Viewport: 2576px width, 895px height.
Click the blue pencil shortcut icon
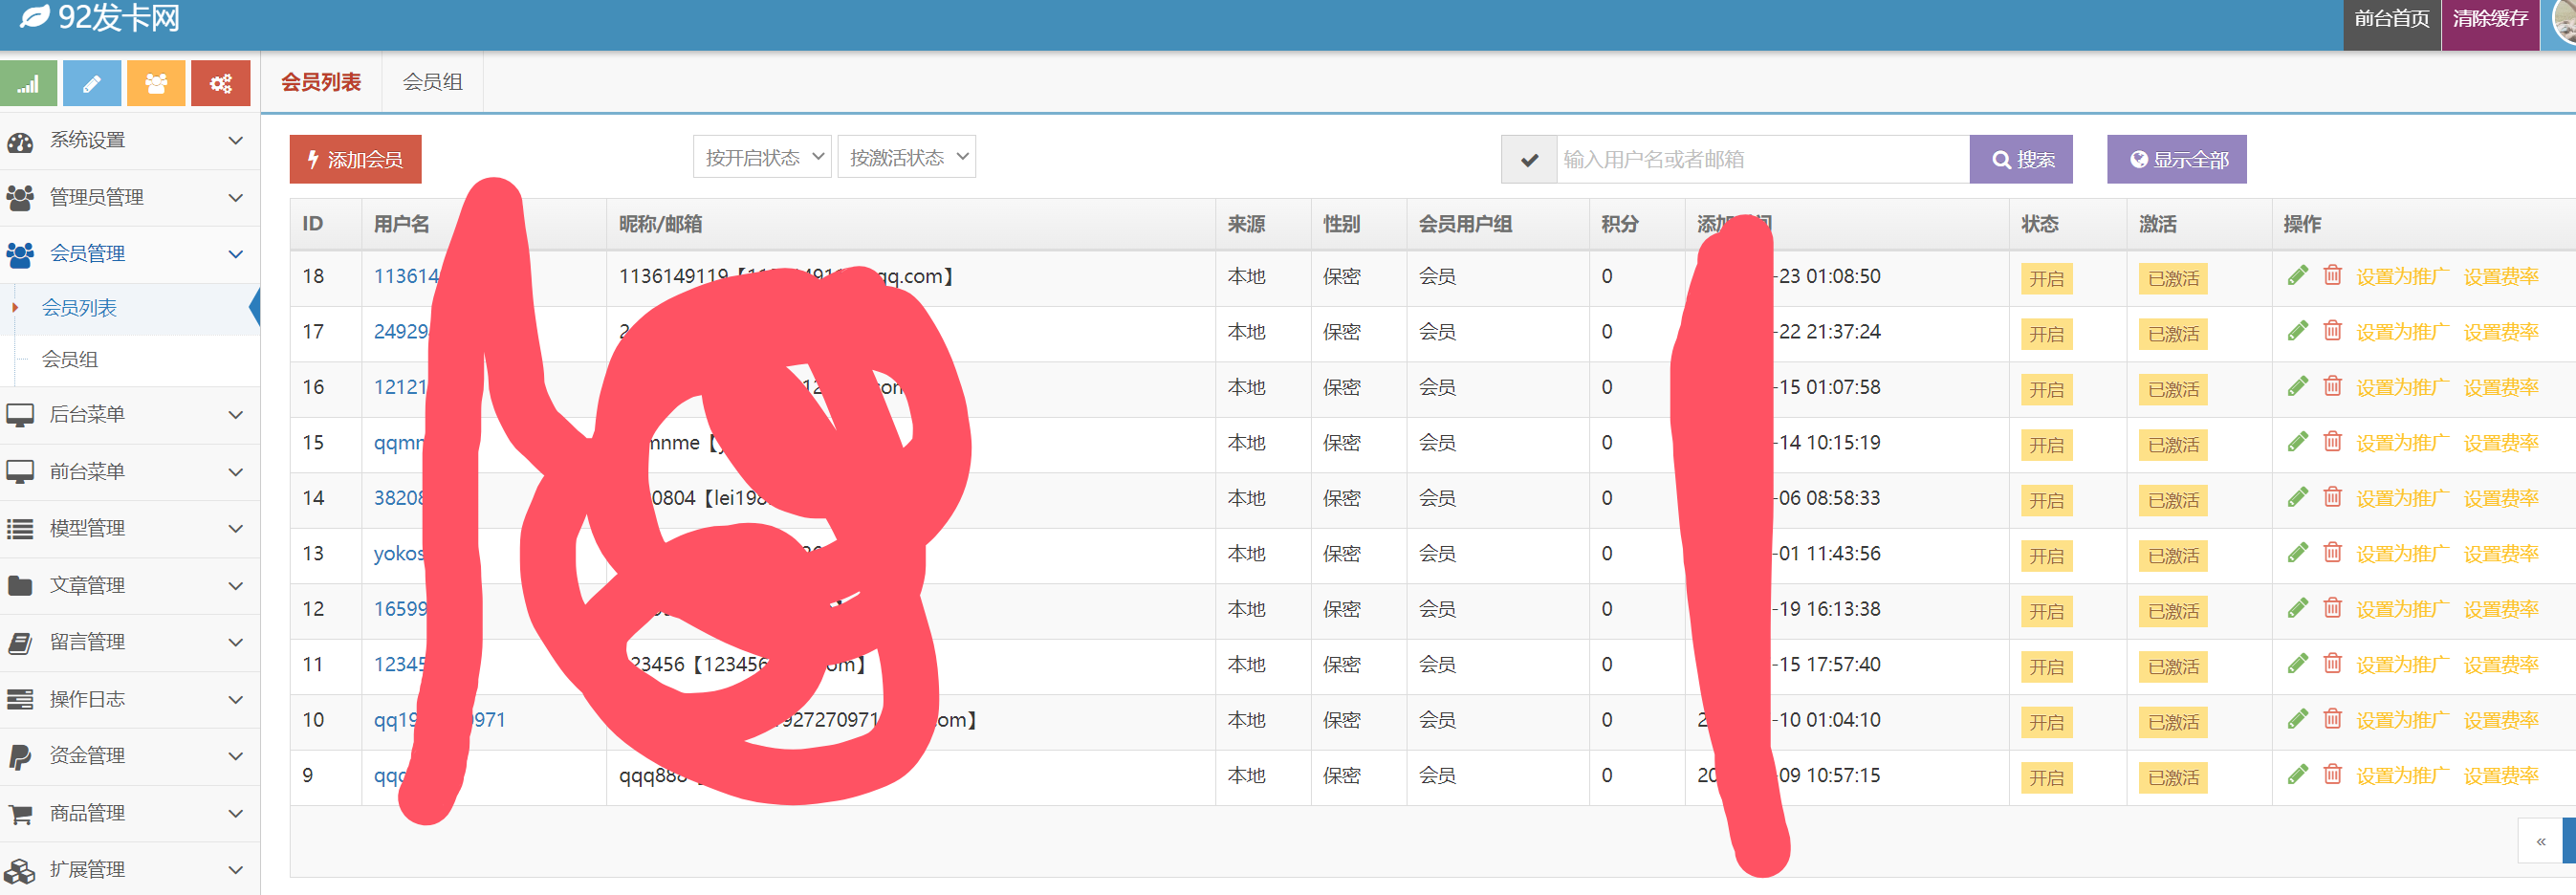point(92,83)
